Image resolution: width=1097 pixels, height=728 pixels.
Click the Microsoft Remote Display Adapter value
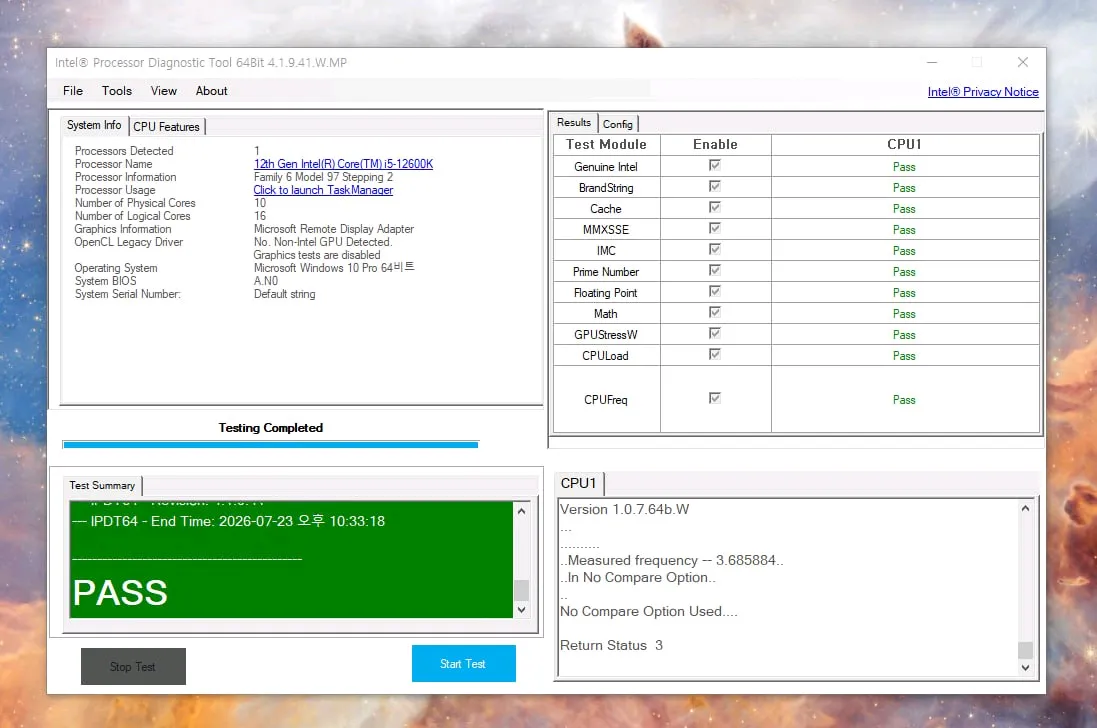point(334,229)
